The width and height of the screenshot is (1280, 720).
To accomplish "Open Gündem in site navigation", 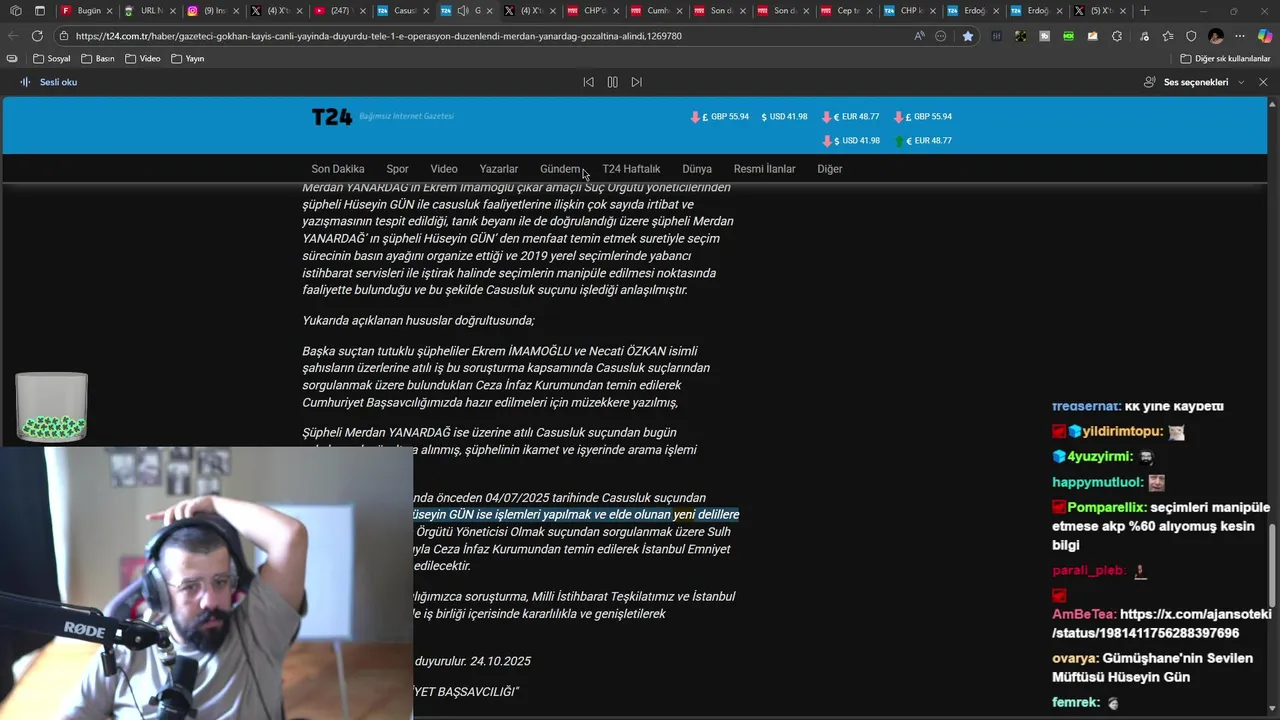I will [560, 169].
